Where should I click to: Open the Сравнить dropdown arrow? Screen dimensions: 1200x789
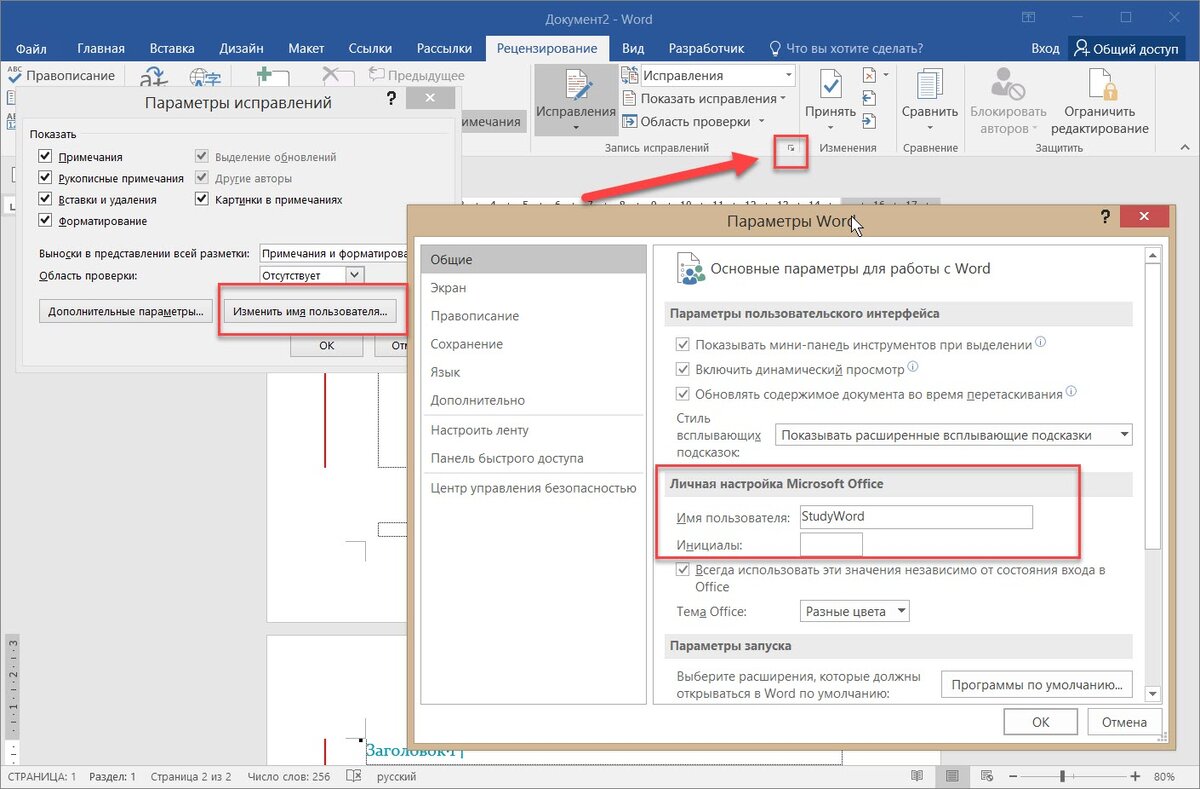coord(929,127)
